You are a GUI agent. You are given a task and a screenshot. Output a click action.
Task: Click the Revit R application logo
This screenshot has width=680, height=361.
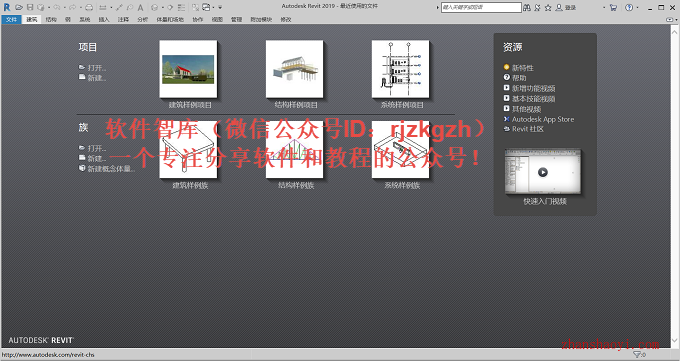[7, 7]
